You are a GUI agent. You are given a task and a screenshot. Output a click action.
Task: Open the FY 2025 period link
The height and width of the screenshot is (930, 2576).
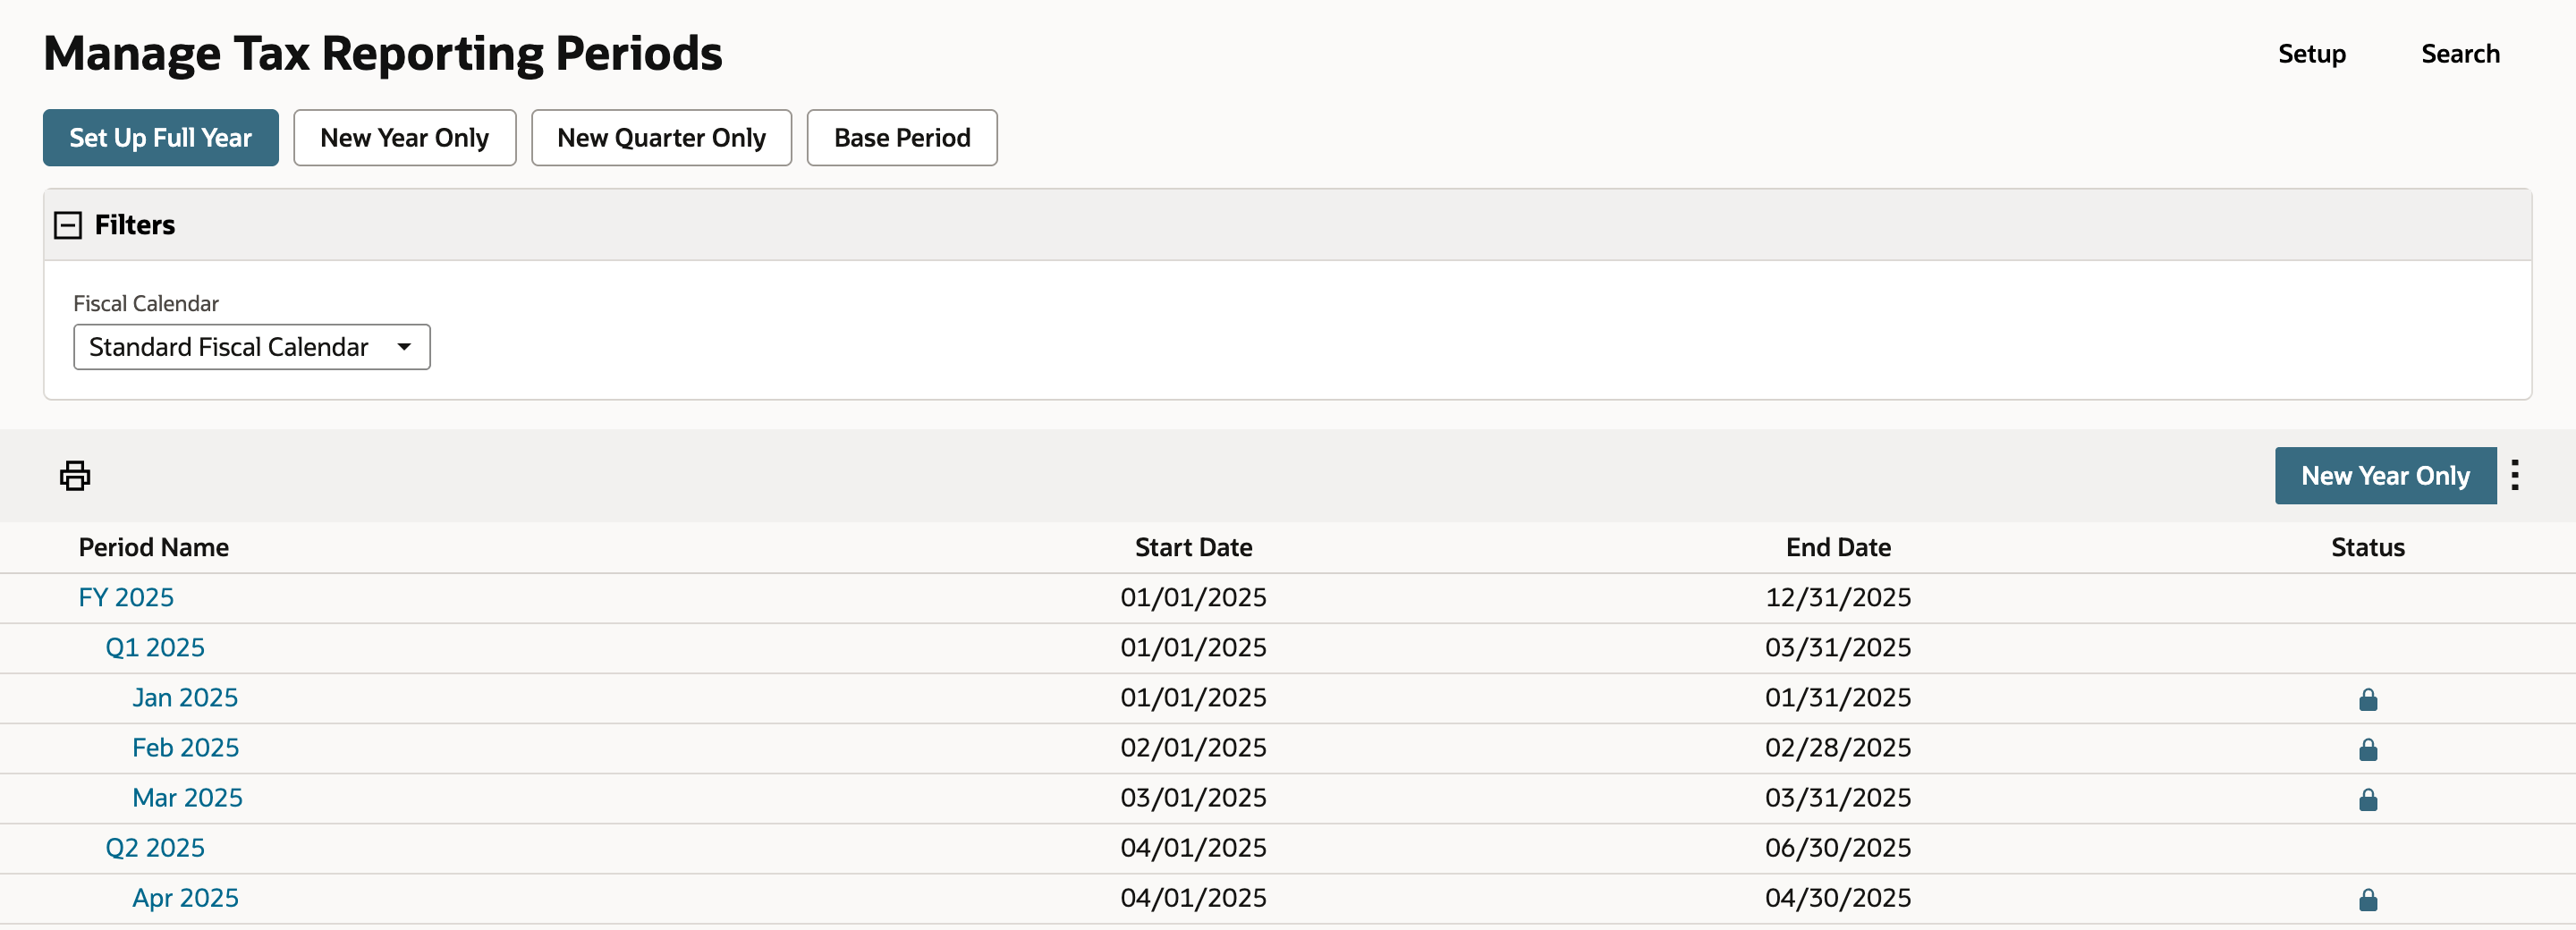(x=126, y=597)
